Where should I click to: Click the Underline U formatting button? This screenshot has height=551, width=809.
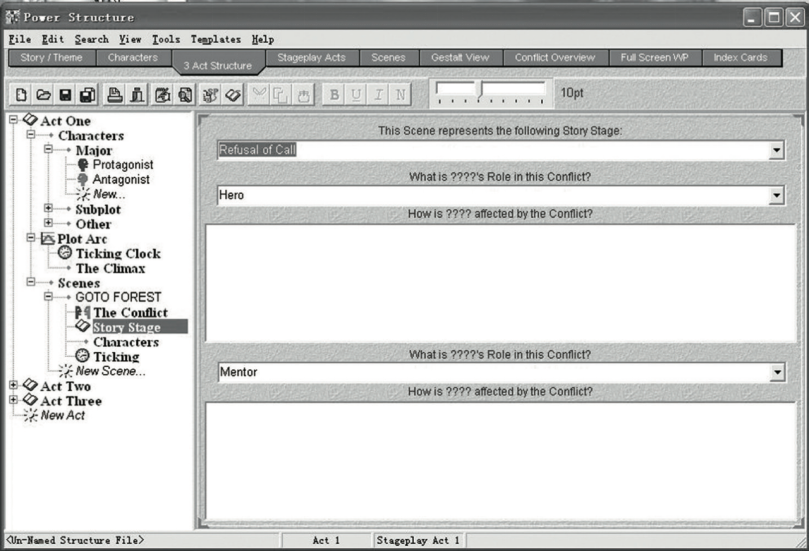356,94
